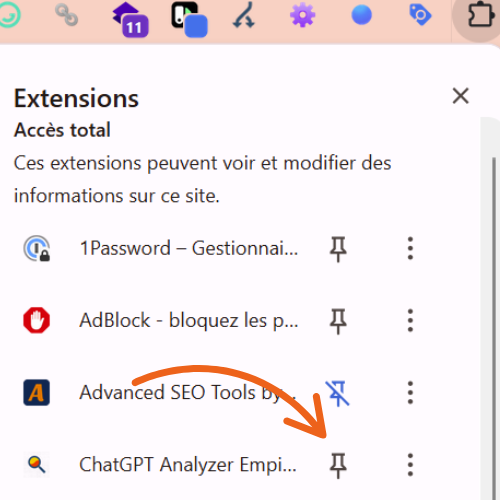Pin the AdBlock extension to toolbar
The height and width of the screenshot is (500, 500).
(x=338, y=321)
